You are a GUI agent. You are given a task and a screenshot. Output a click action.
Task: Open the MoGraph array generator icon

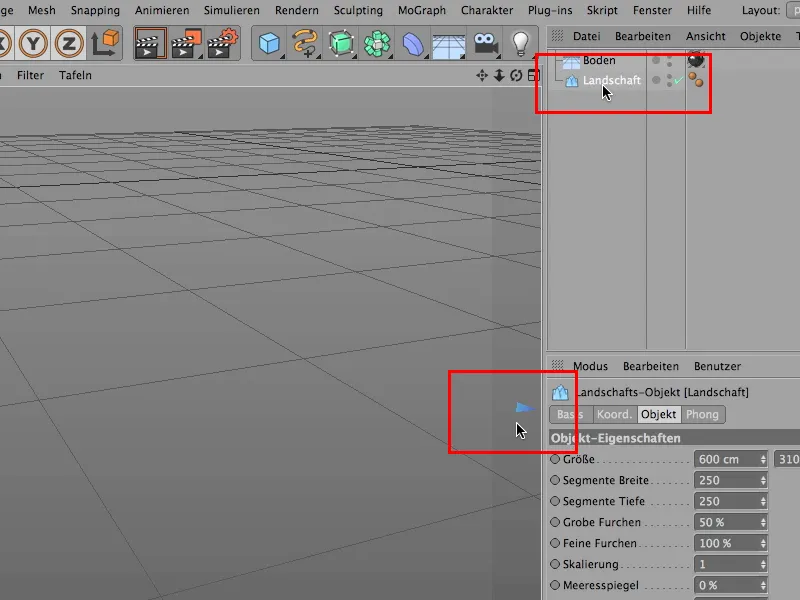pyautogui.click(x=377, y=43)
